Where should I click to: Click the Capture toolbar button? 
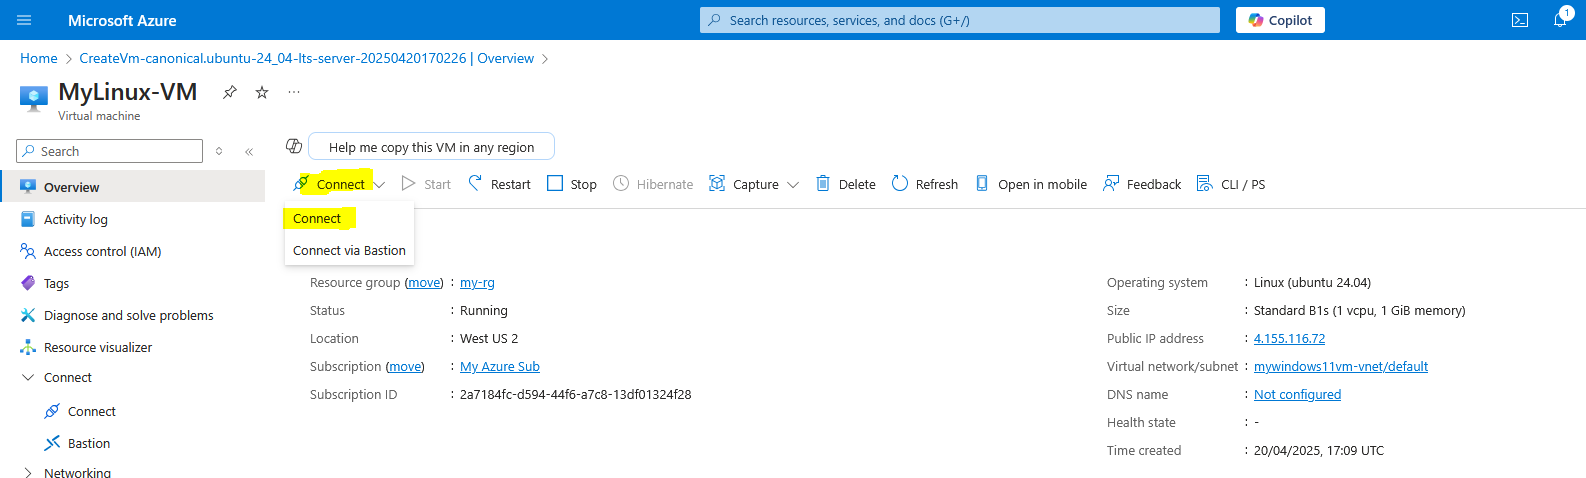point(744,184)
